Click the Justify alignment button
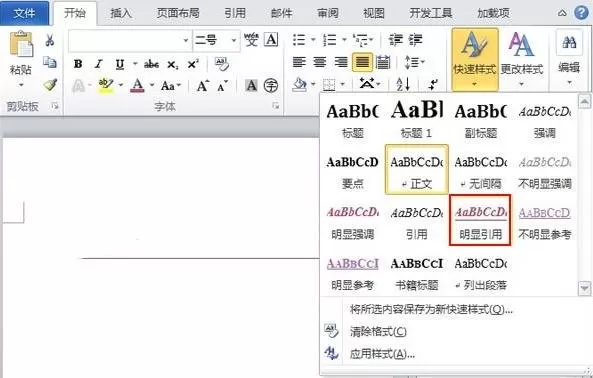The image size is (593, 378). coord(362,62)
